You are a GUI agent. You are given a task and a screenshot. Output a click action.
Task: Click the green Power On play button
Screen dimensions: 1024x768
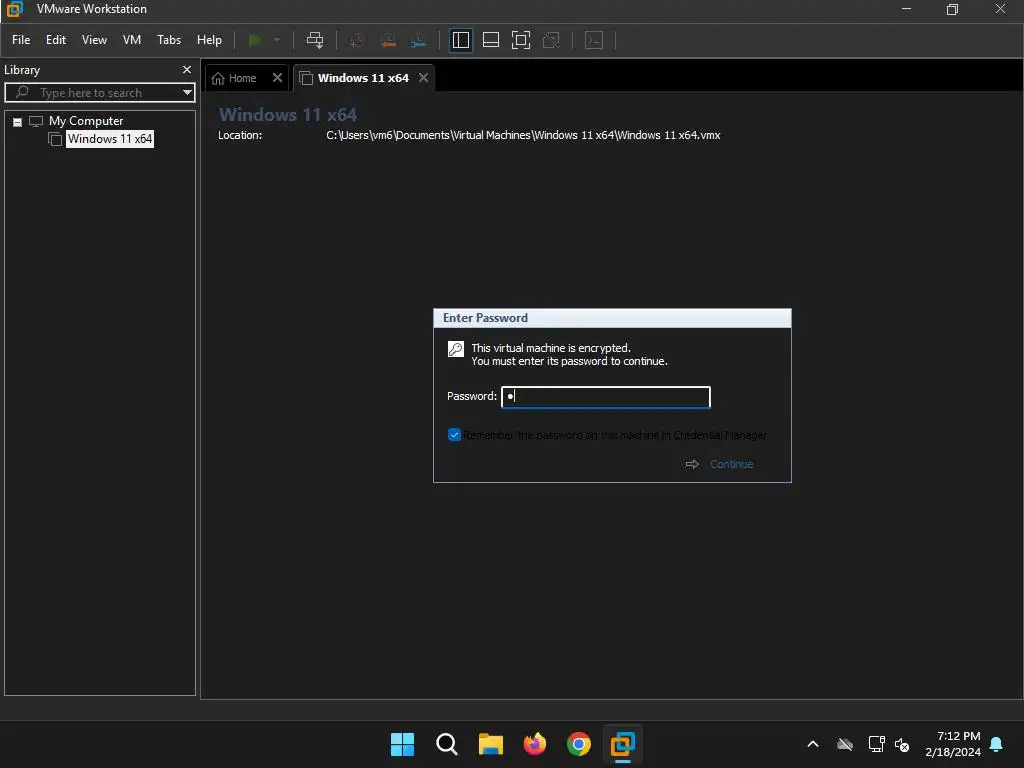click(255, 40)
